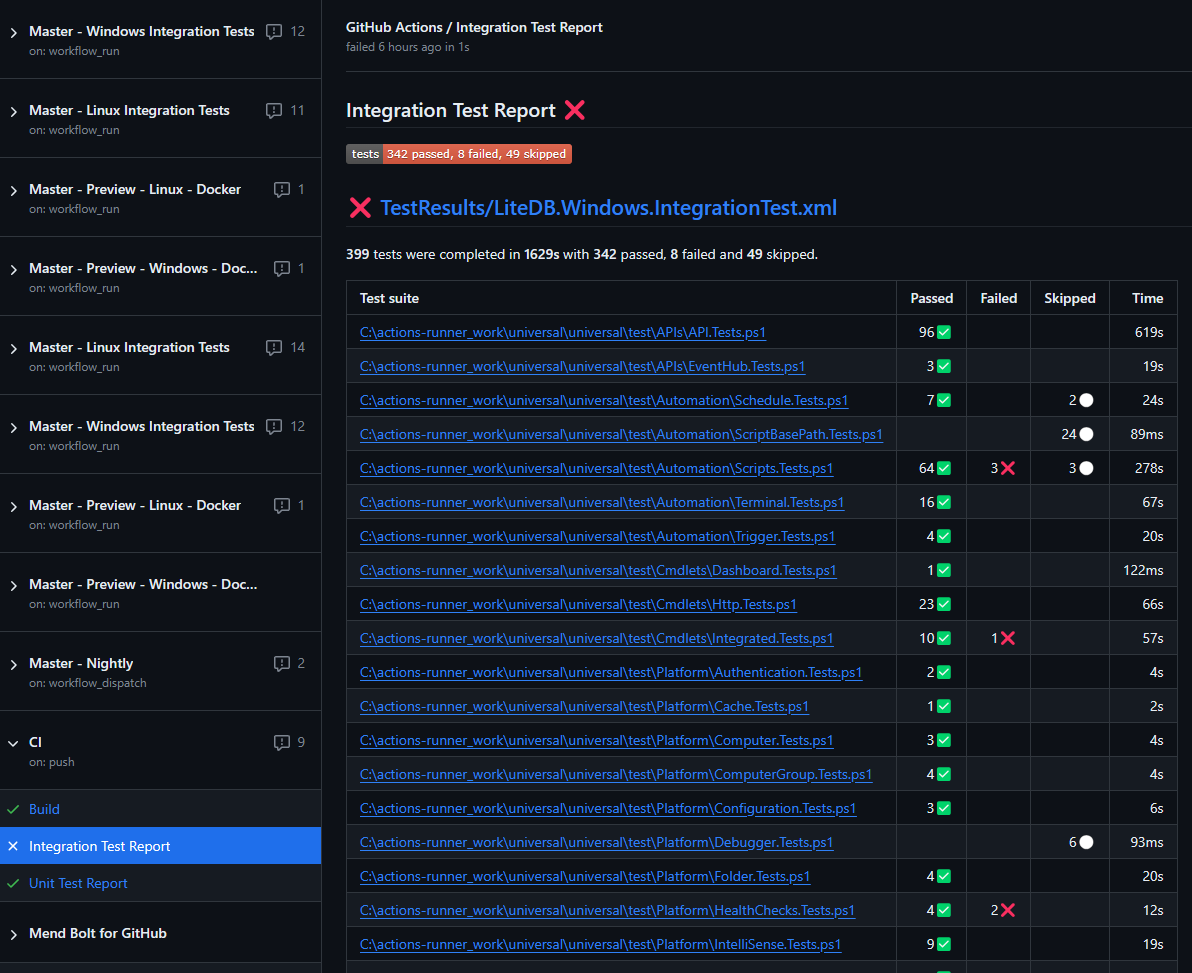The width and height of the screenshot is (1192, 973).
Task: Click white skipped circle in ScriptBasePath.Tests.ps1 row
Action: coord(1086,434)
